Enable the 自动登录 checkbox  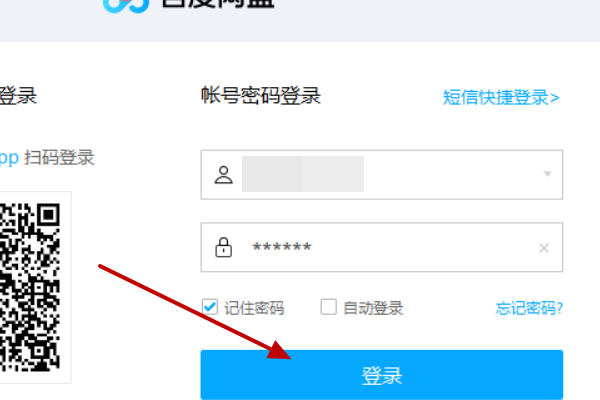tap(329, 307)
